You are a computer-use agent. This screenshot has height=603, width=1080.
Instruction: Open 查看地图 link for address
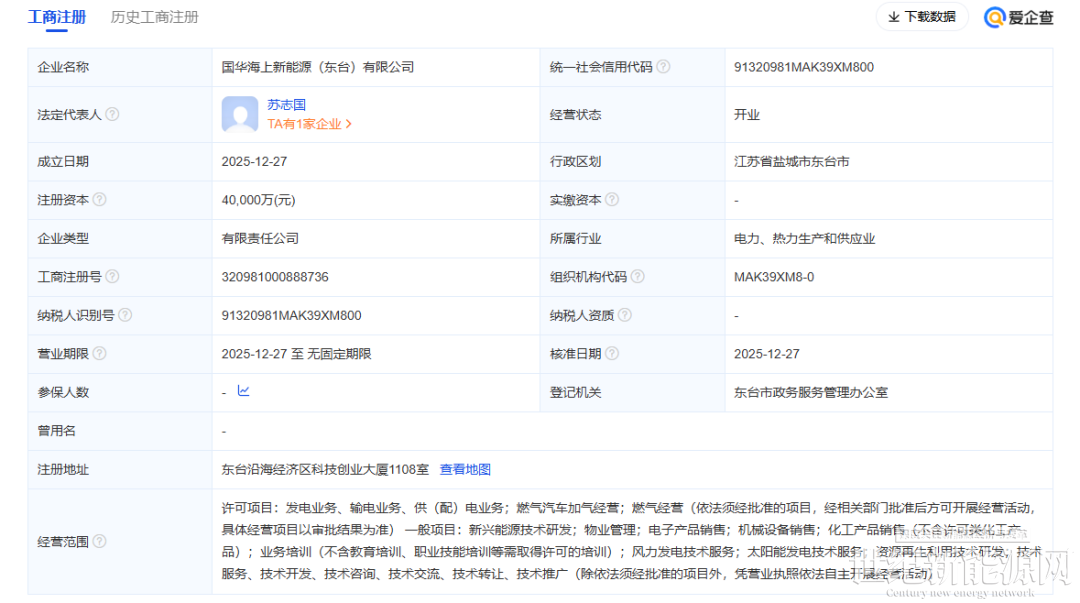tap(465, 469)
